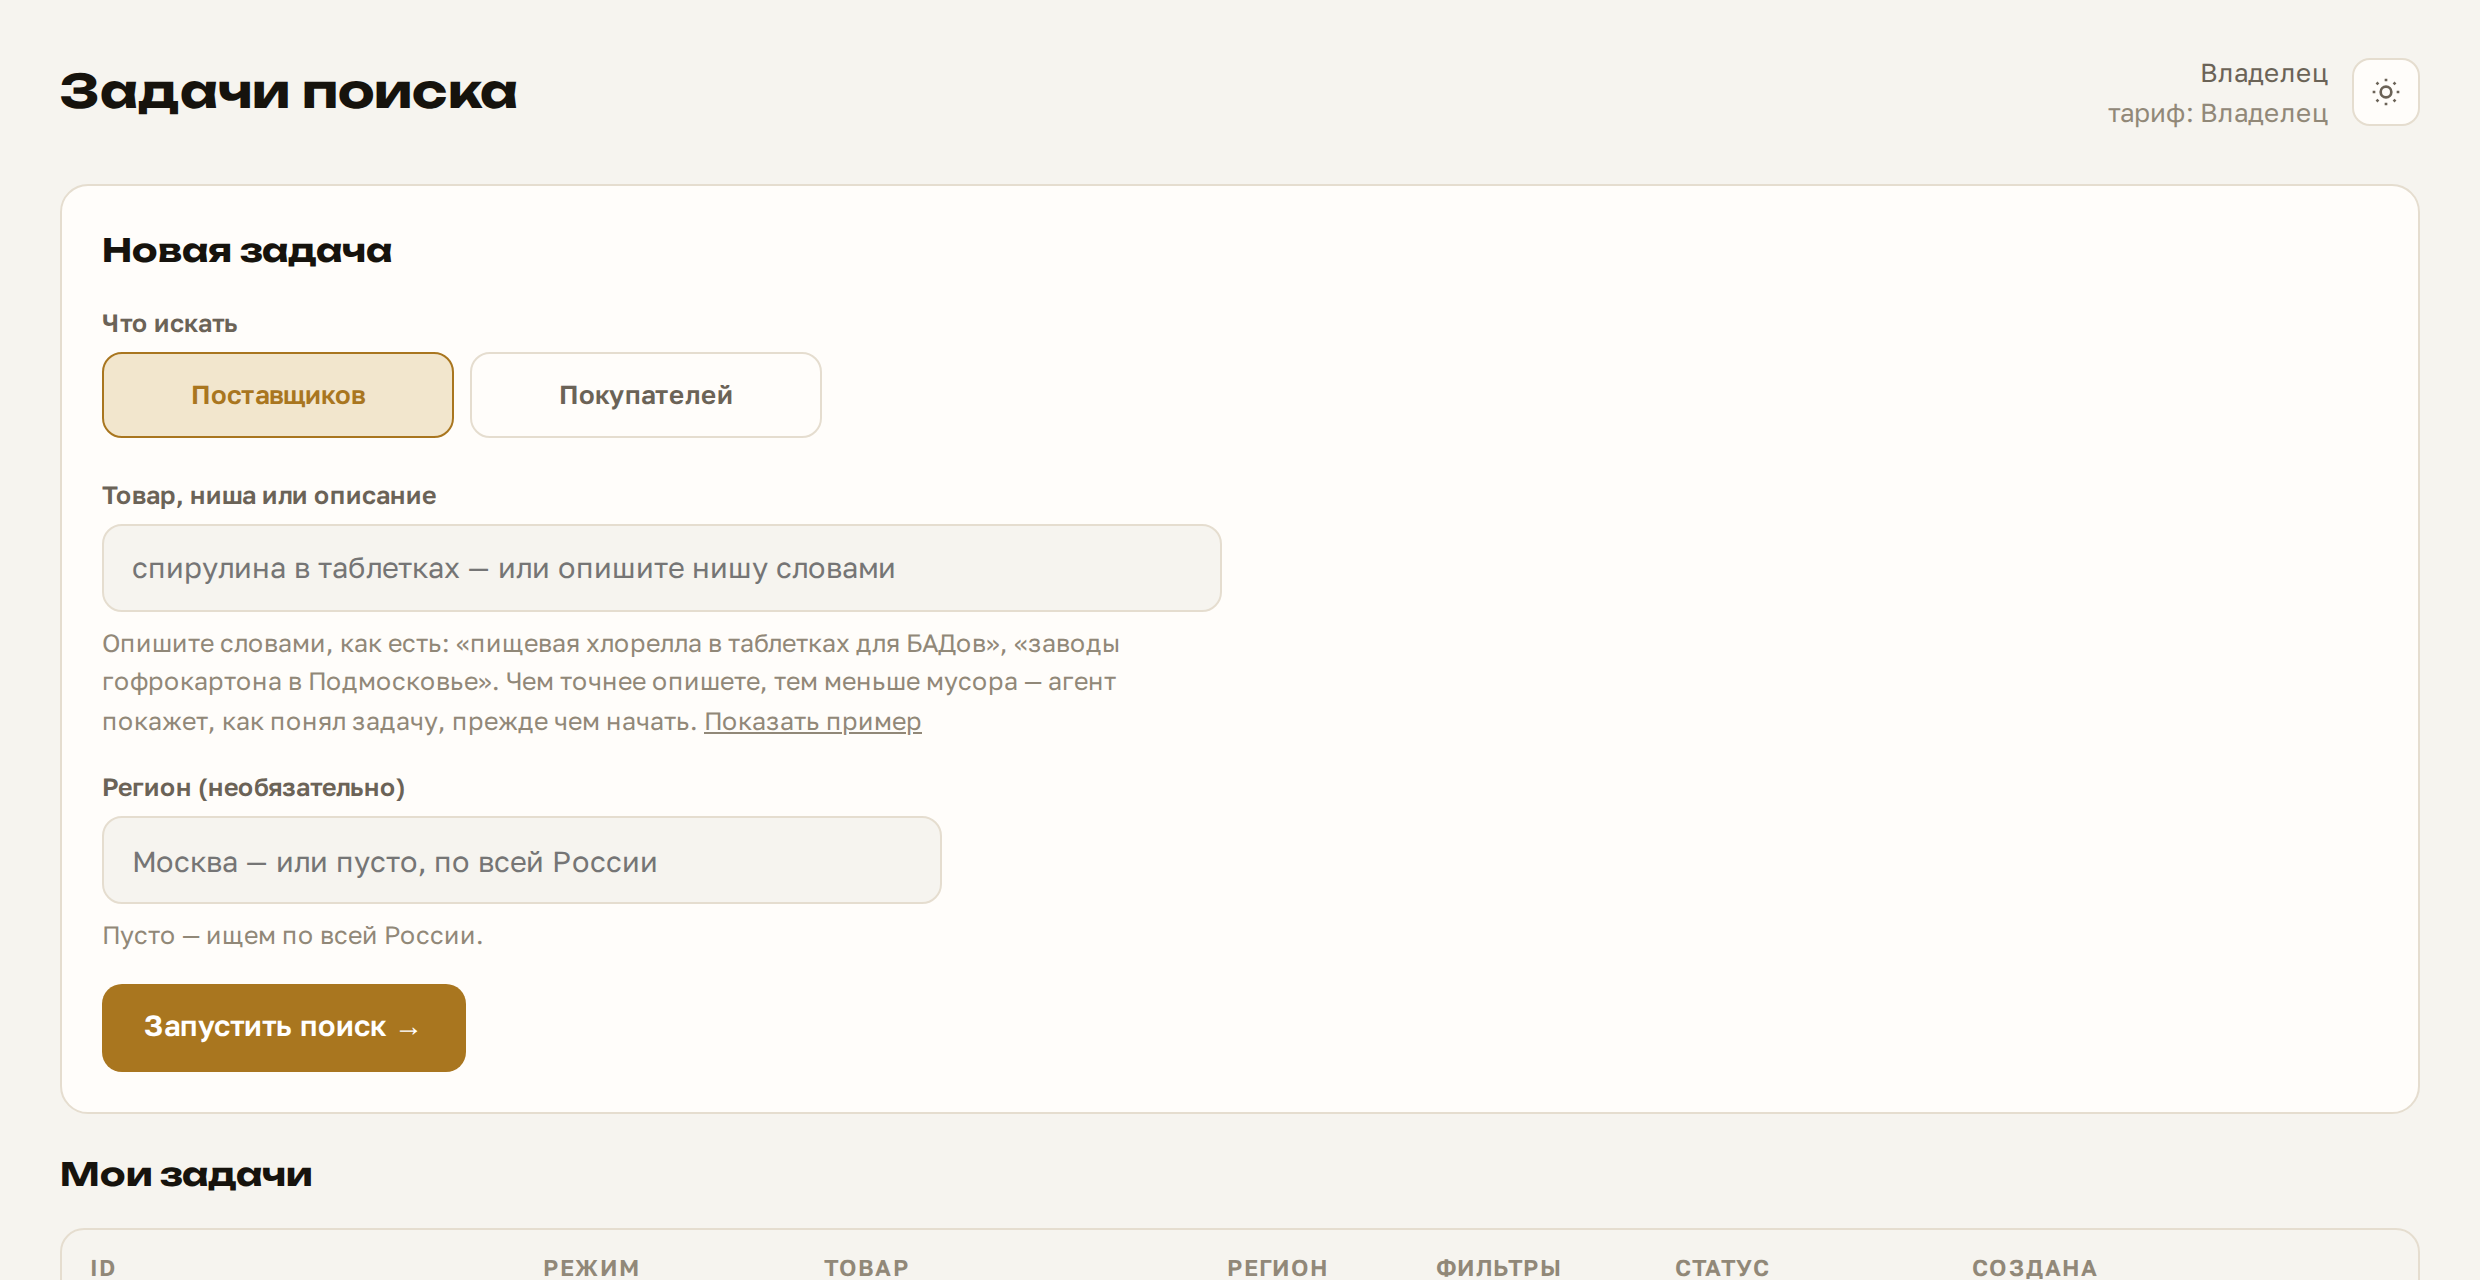Click the РЕГИОН column header
This screenshot has width=2480, height=1280.
[x=1277, y=1268]
